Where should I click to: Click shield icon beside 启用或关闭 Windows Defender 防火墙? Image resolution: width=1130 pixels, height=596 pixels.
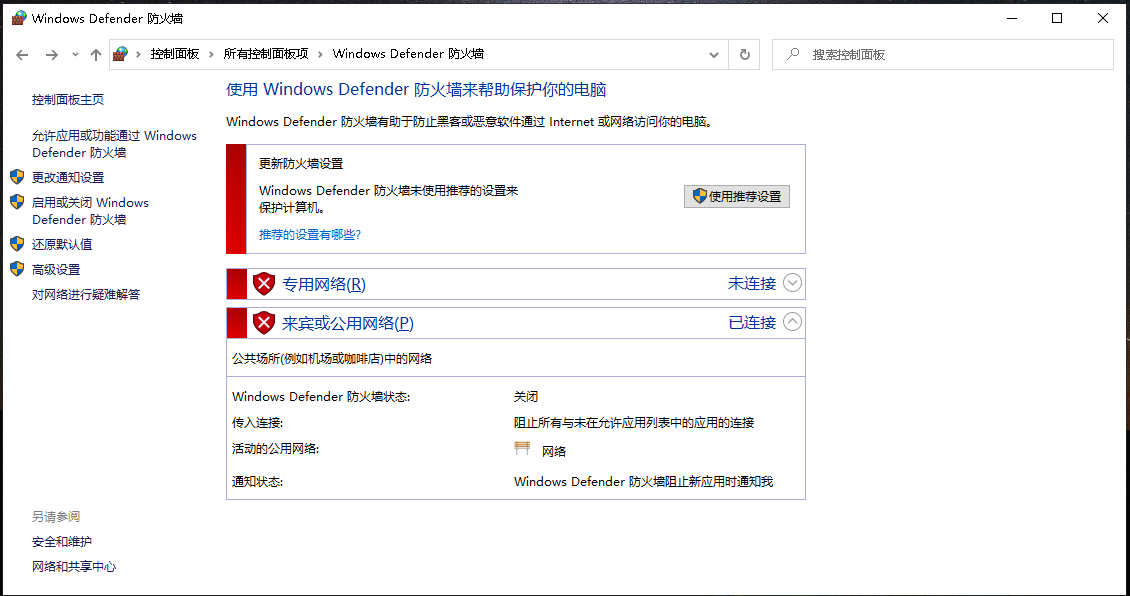tap(17, 202)
